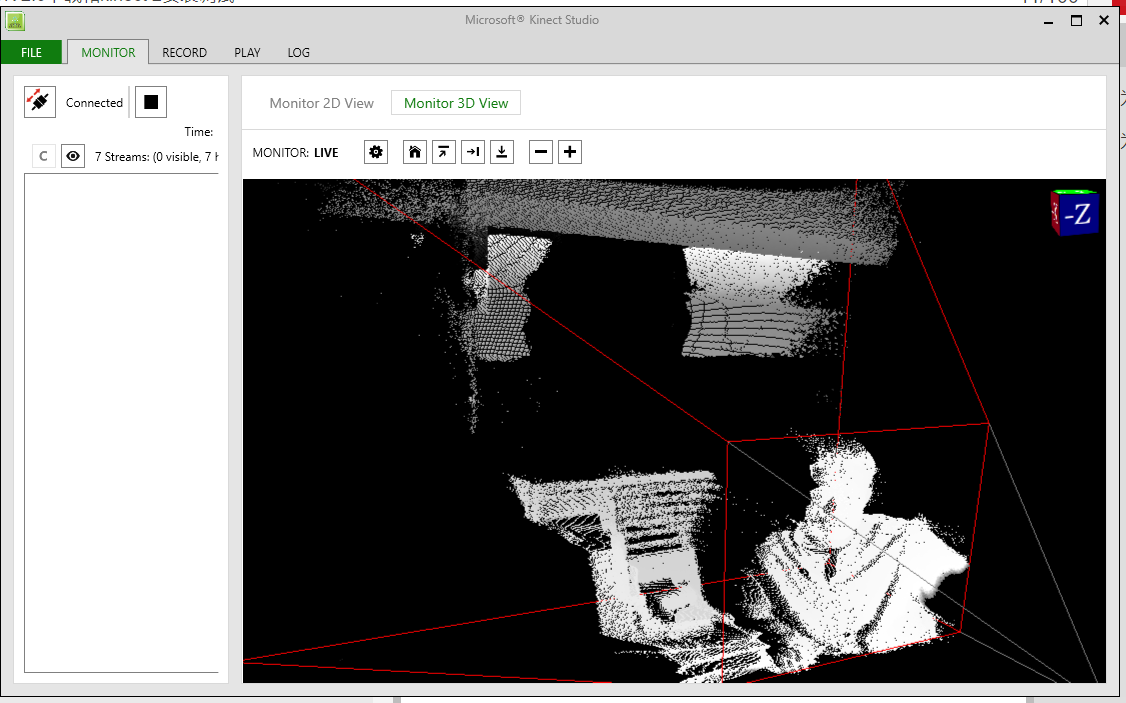The image size is (1126, 703).
Task: Stop monitoring with the square icon
Action: 151,101
